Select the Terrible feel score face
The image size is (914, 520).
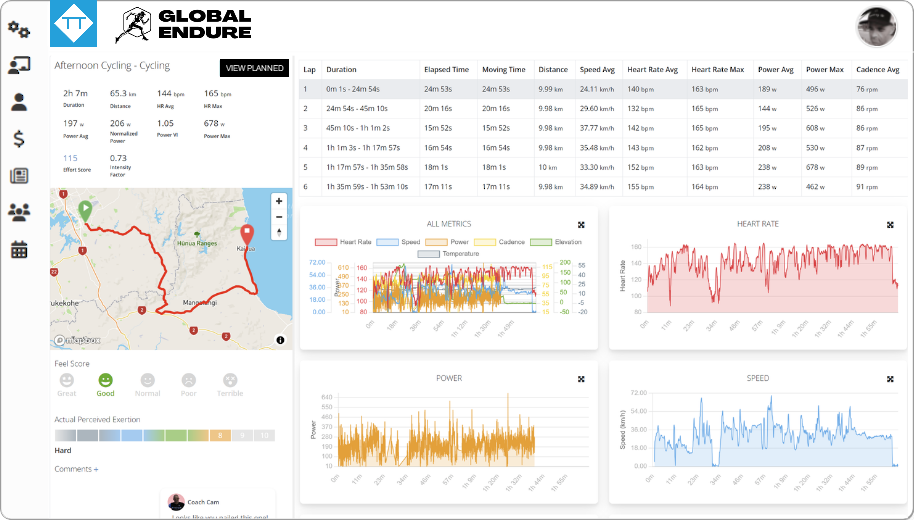point(230,381)
